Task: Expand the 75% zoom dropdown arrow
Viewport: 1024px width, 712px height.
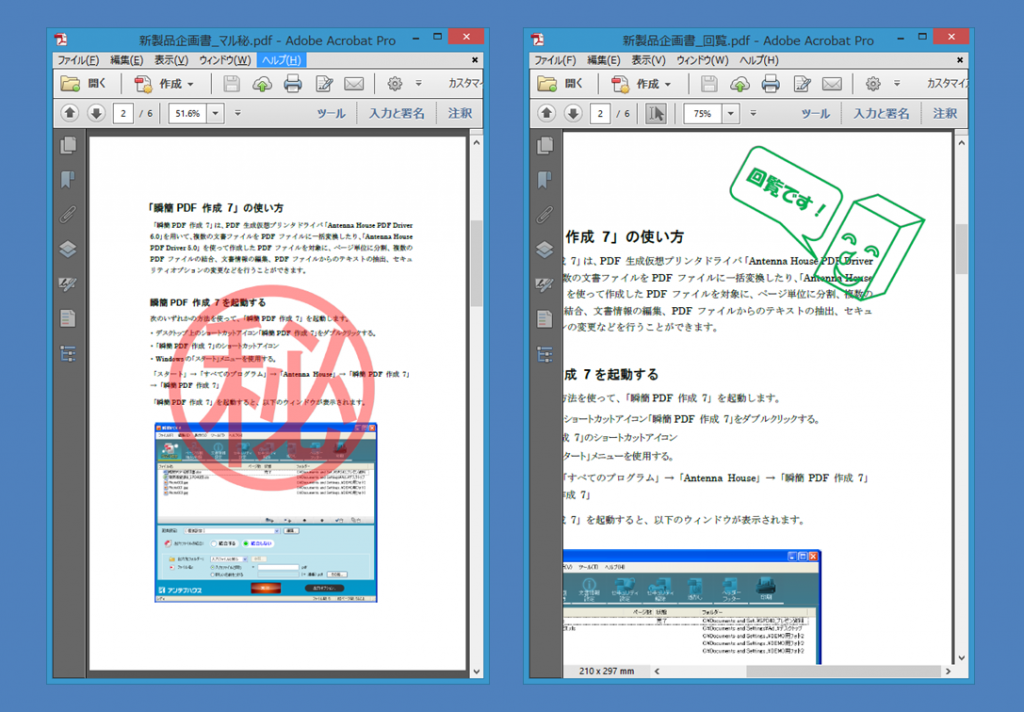Action: [731, 114]
